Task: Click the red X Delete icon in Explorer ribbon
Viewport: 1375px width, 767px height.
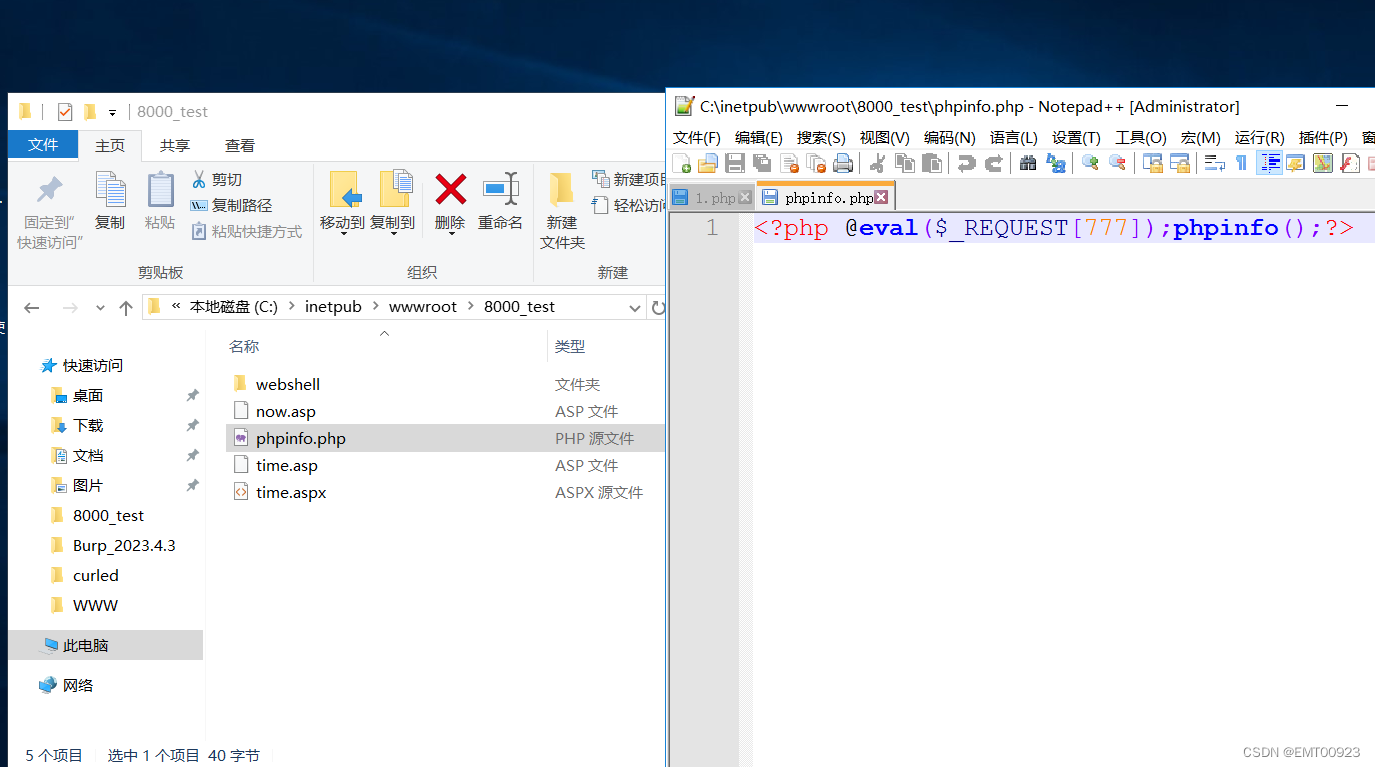Action: pos(451,188)
